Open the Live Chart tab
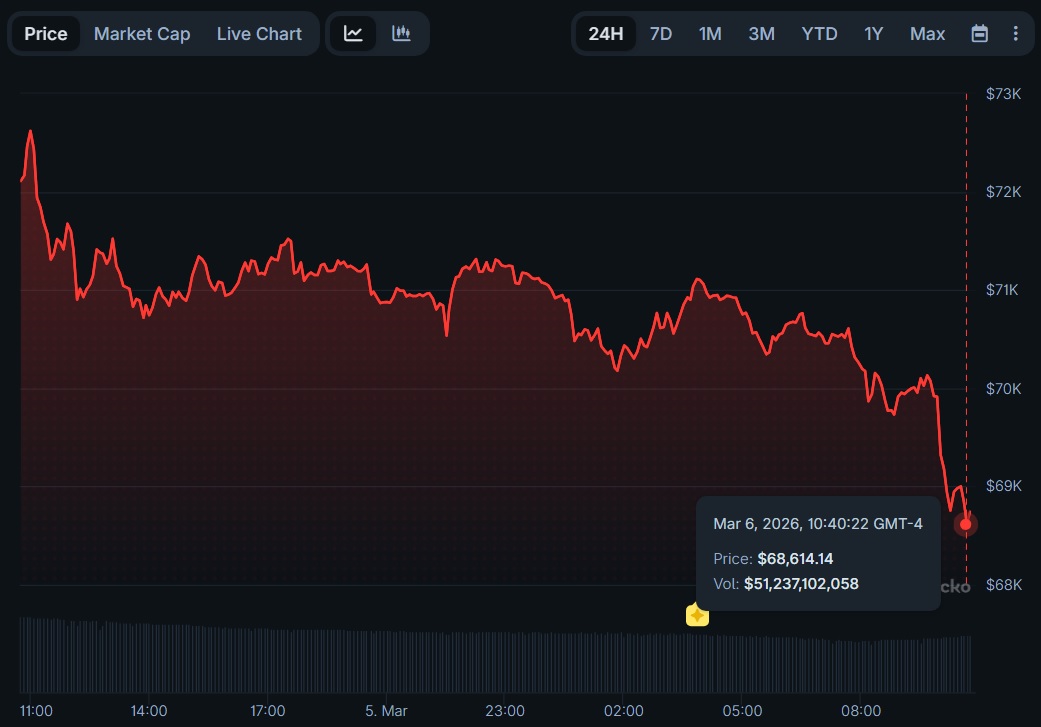 259,34
